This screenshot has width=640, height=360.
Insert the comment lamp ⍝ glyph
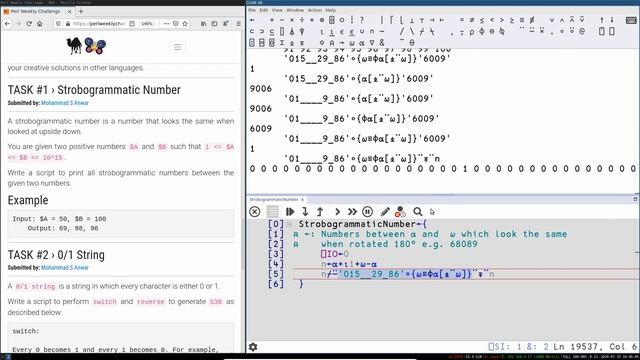(332, 42)
